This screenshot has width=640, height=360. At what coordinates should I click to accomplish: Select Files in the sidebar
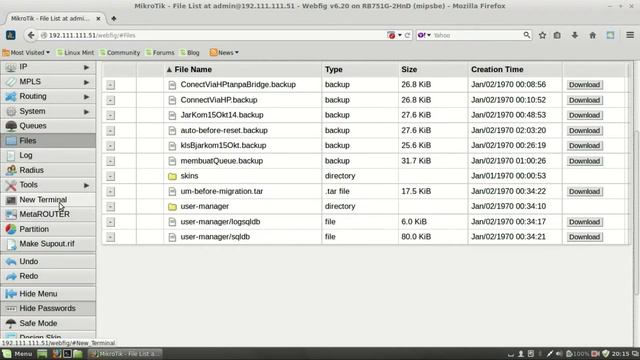point(48,140)
